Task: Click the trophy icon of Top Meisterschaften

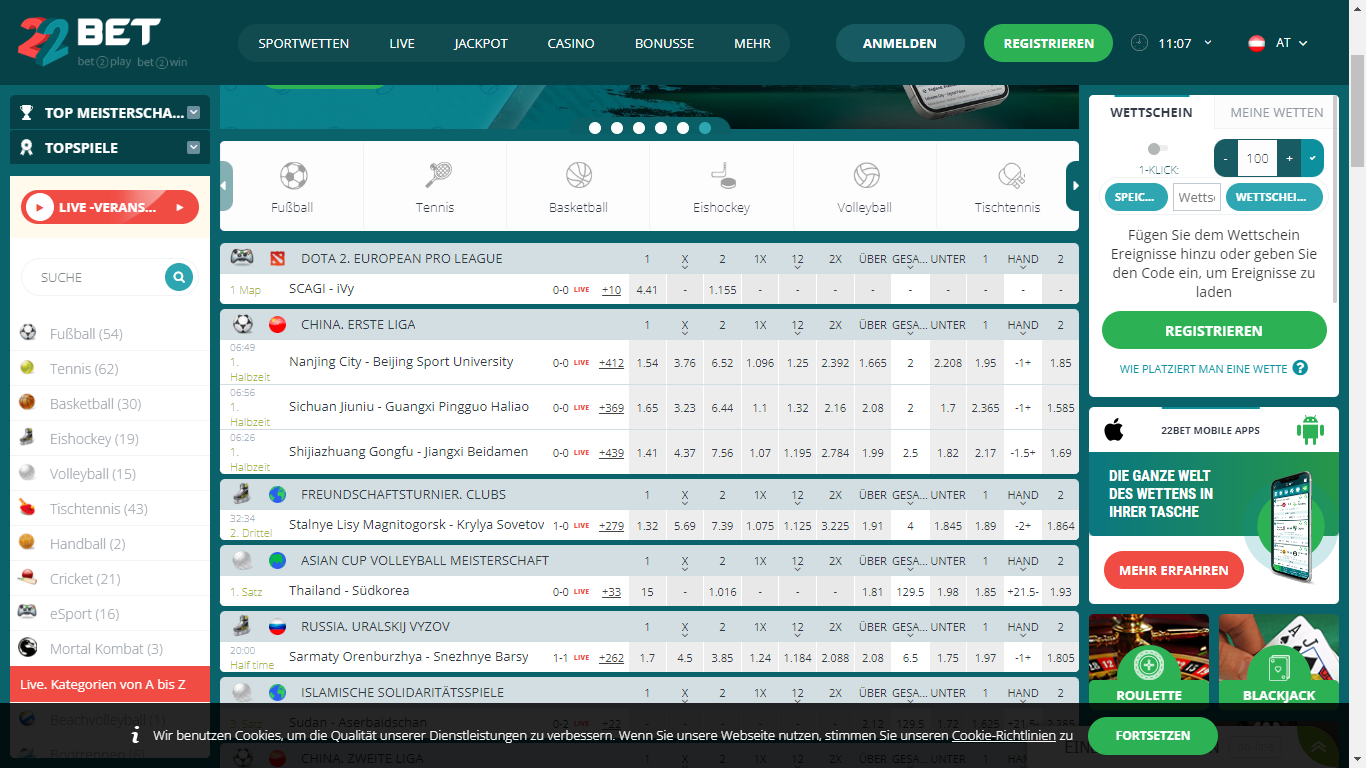Action: (27, 113)
